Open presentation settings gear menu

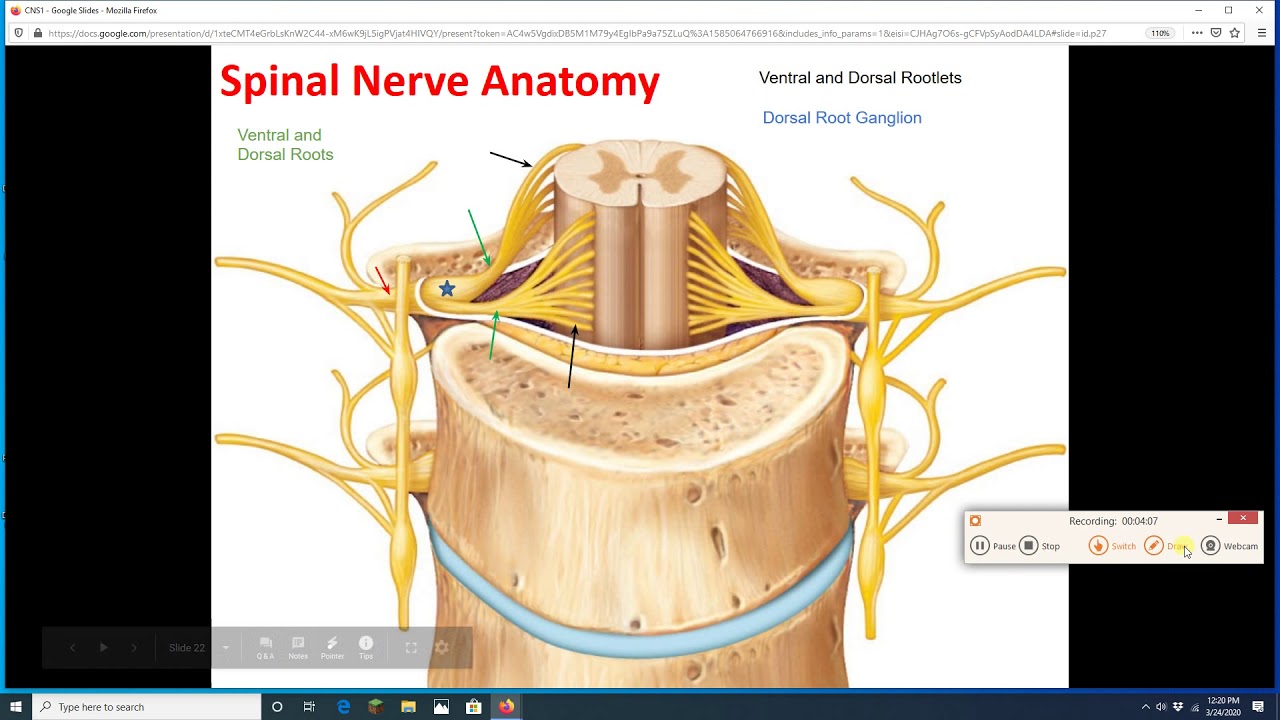[442, 648]
